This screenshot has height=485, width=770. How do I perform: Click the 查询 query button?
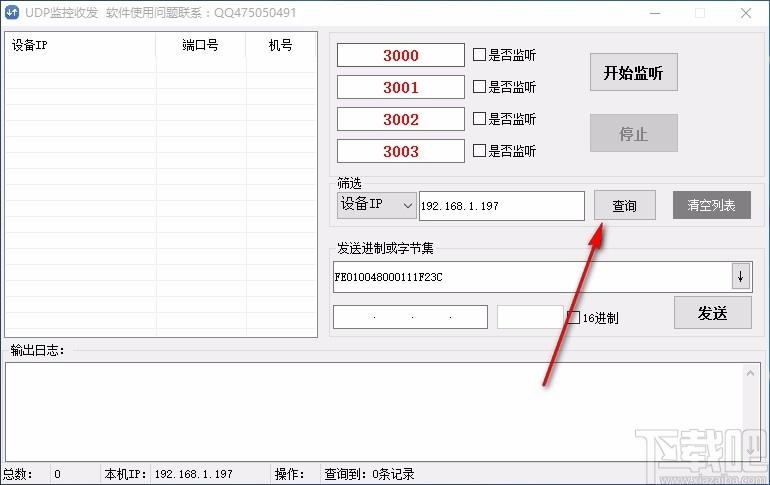[624, 205]
